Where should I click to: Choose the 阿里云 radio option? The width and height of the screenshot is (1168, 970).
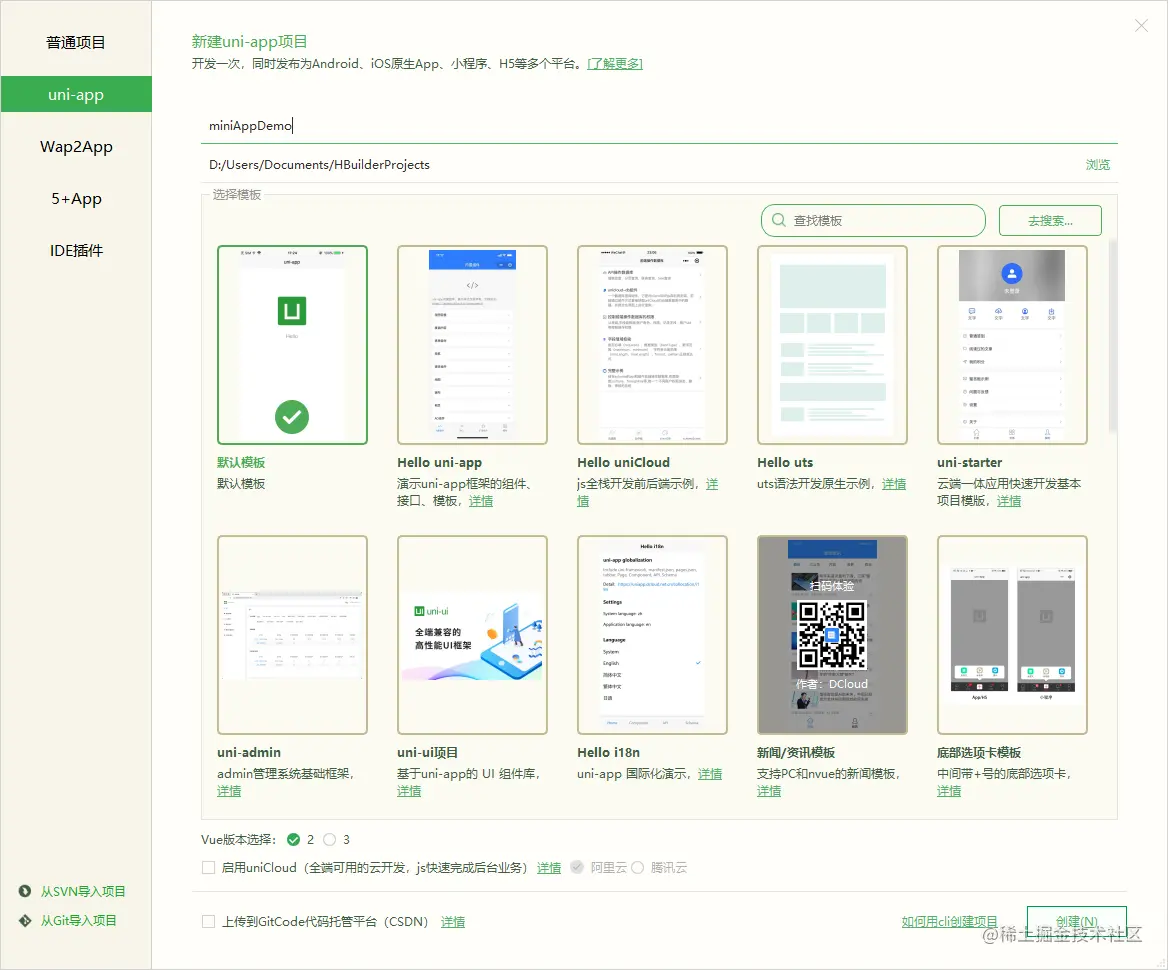coord(577,867)
